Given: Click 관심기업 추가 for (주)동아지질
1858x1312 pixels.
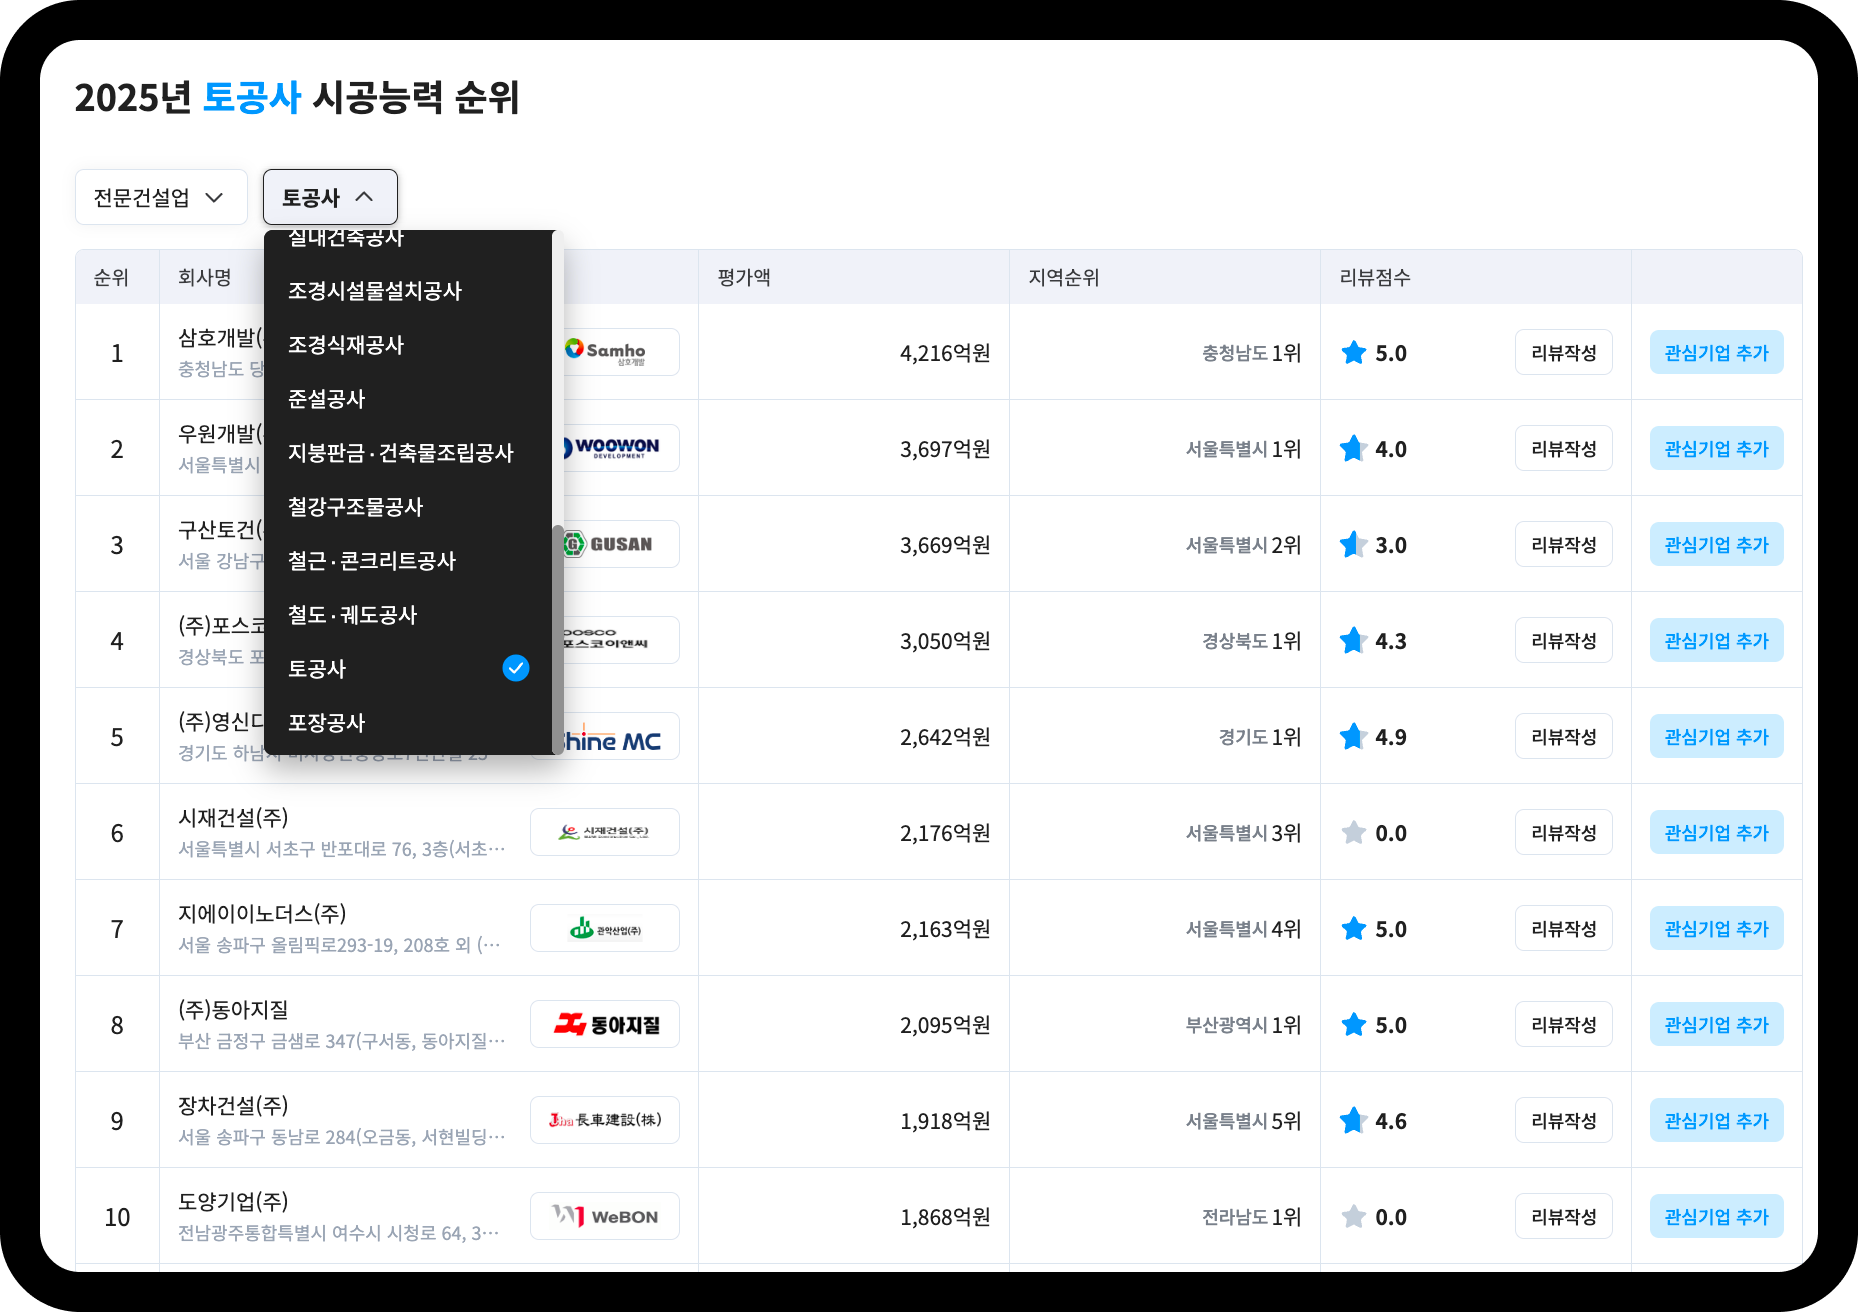Looking at the screenshot, I should 1717,1024.
